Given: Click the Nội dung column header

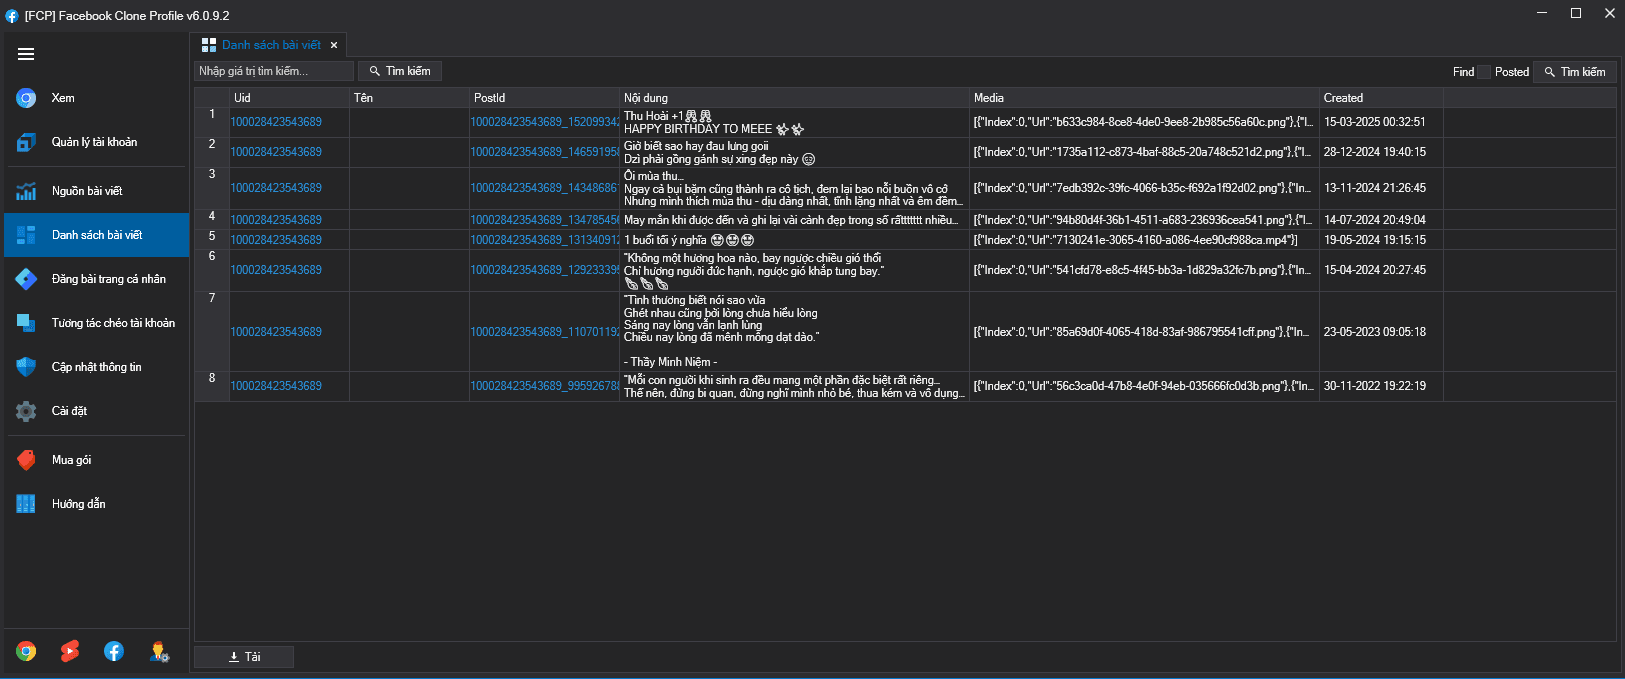Looking at the screenshot, I should (795, 98).
